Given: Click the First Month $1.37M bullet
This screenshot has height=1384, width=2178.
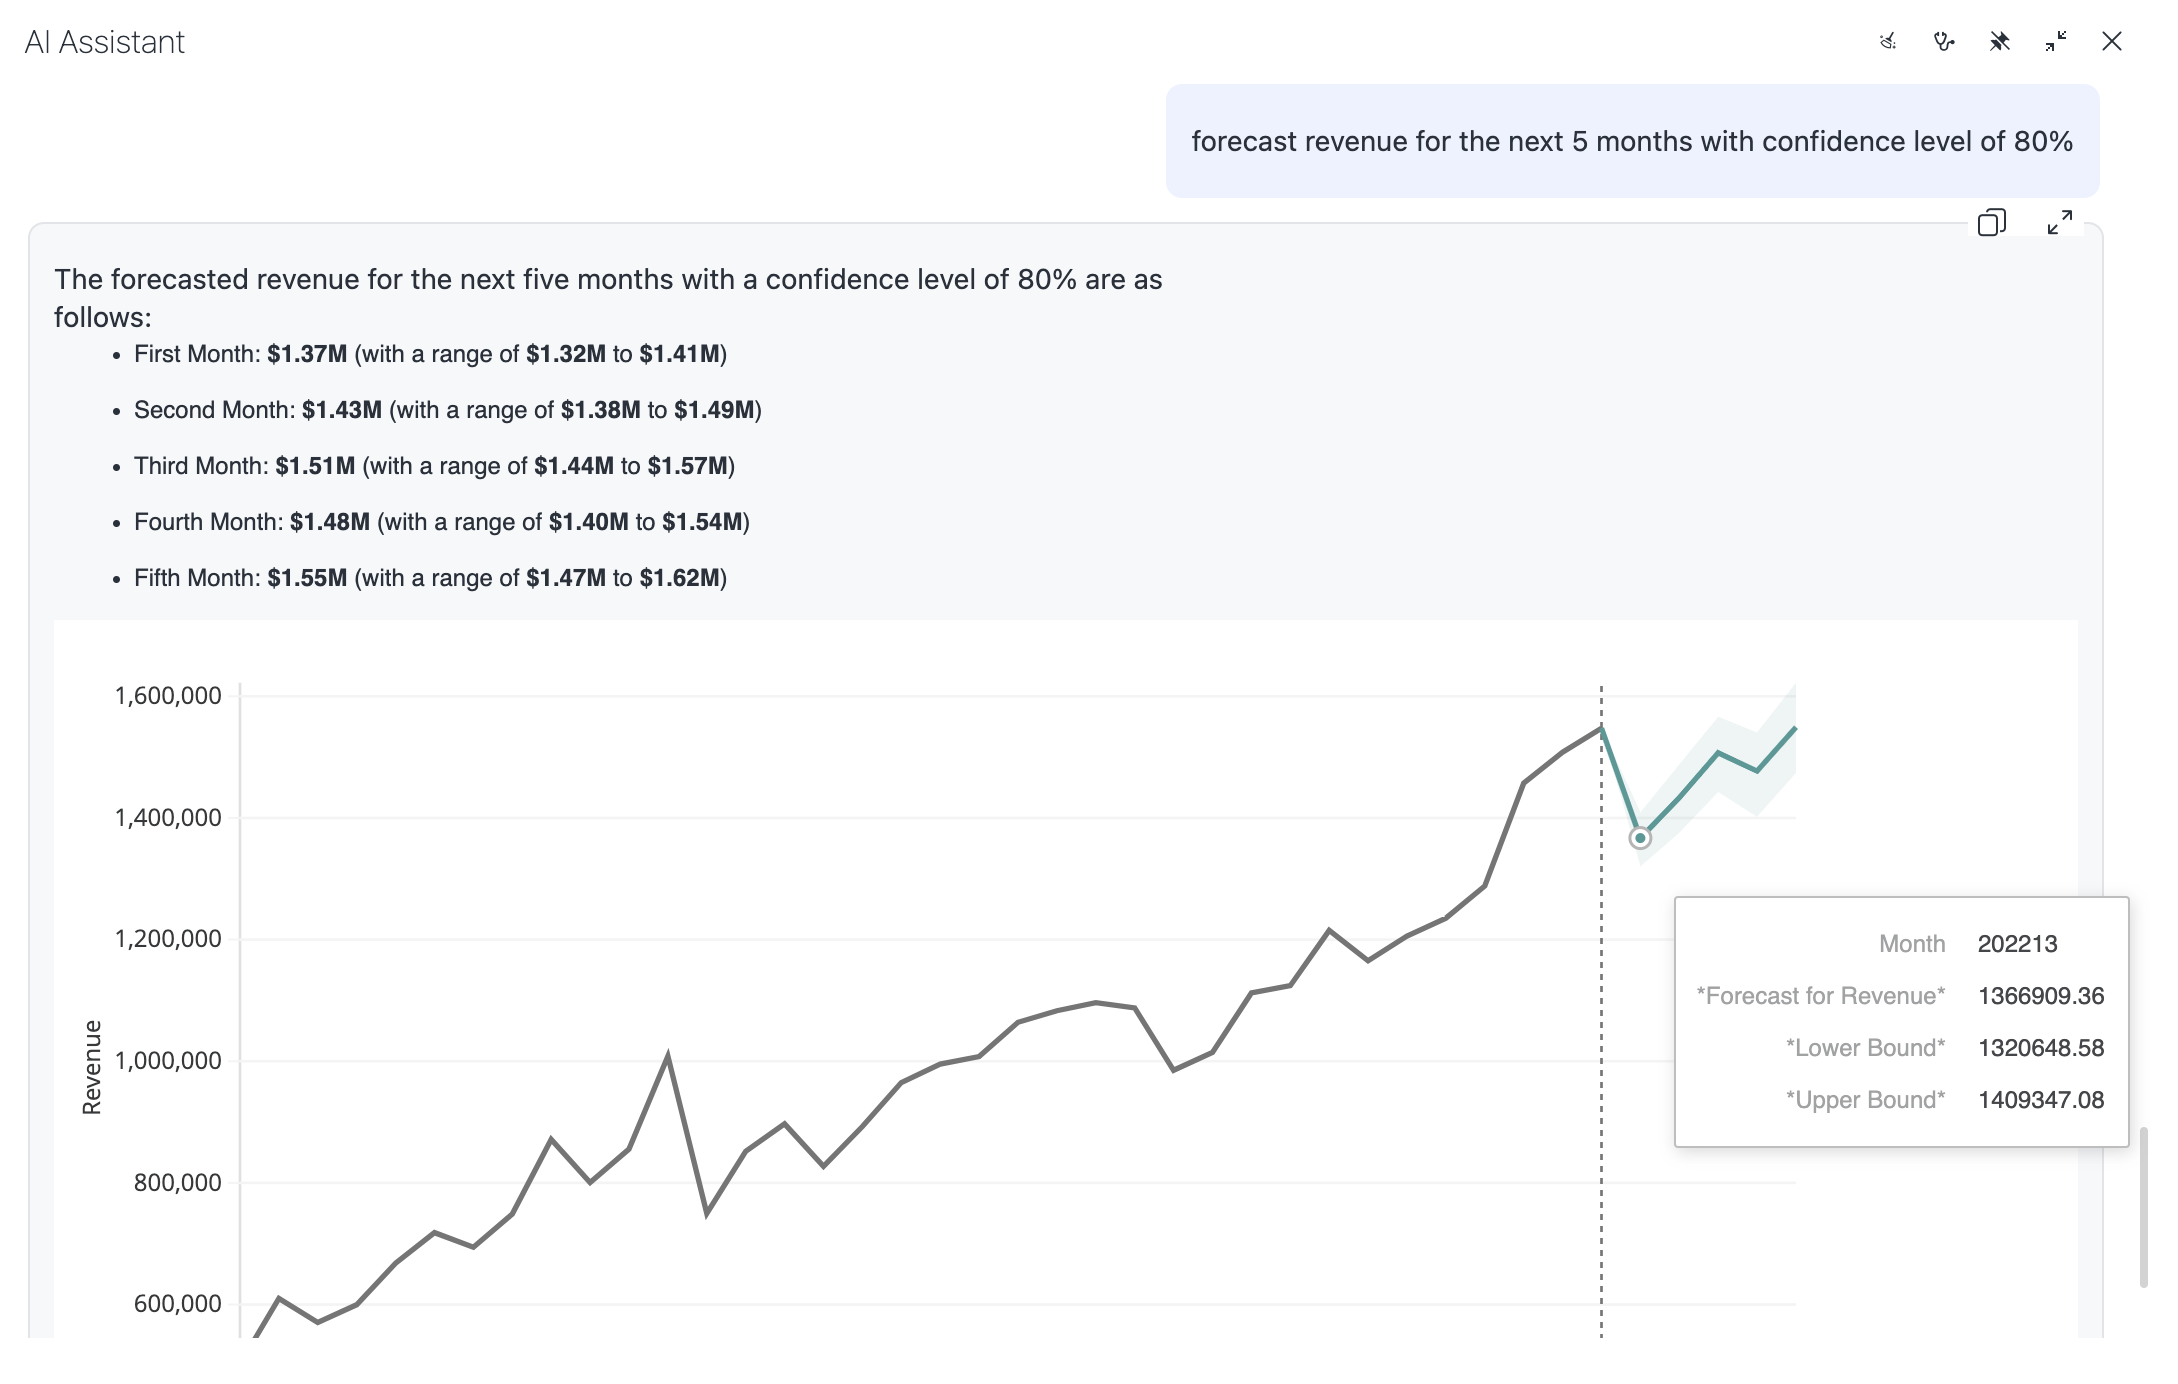Looking at the screenshot, I should [430, 354].
